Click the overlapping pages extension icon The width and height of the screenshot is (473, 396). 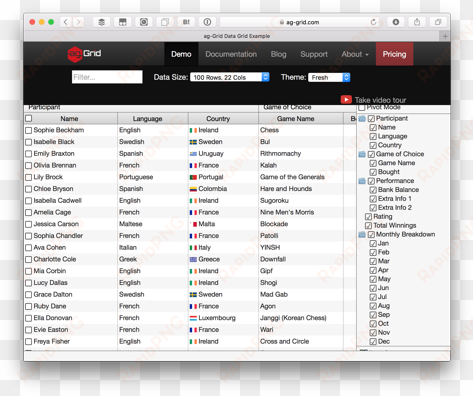click(165, 22)
